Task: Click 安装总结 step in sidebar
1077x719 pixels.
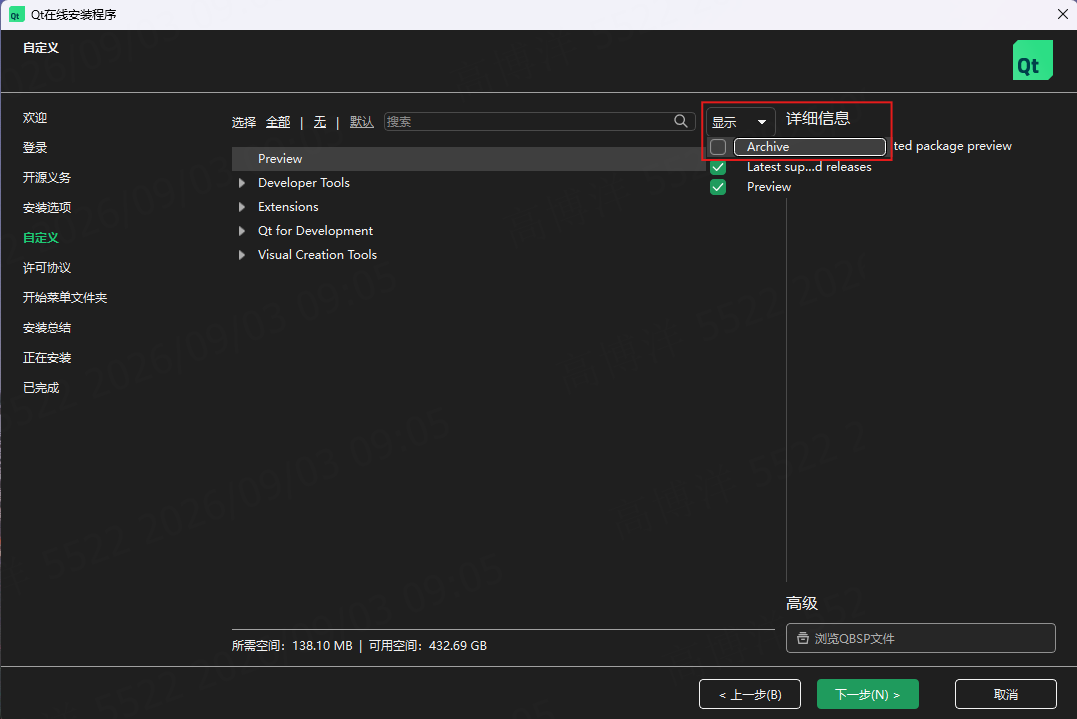Action: point(47,328)
